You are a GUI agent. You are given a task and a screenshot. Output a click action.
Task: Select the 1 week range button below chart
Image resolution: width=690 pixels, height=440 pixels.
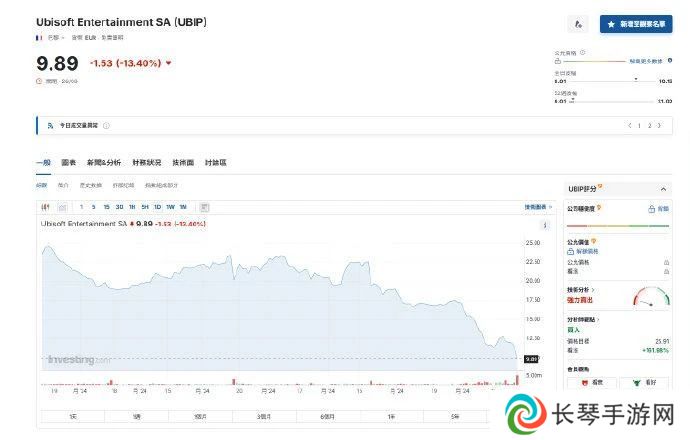136,416
